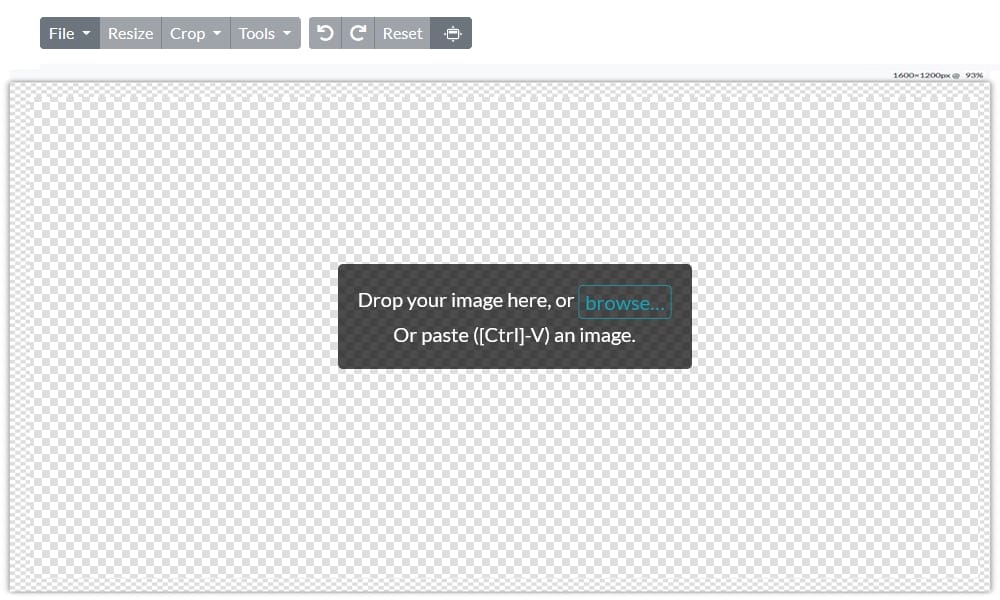This screenshot has height=600, width=1000.
Task: Click the Redo arrow icon
Action: point(357,33)
